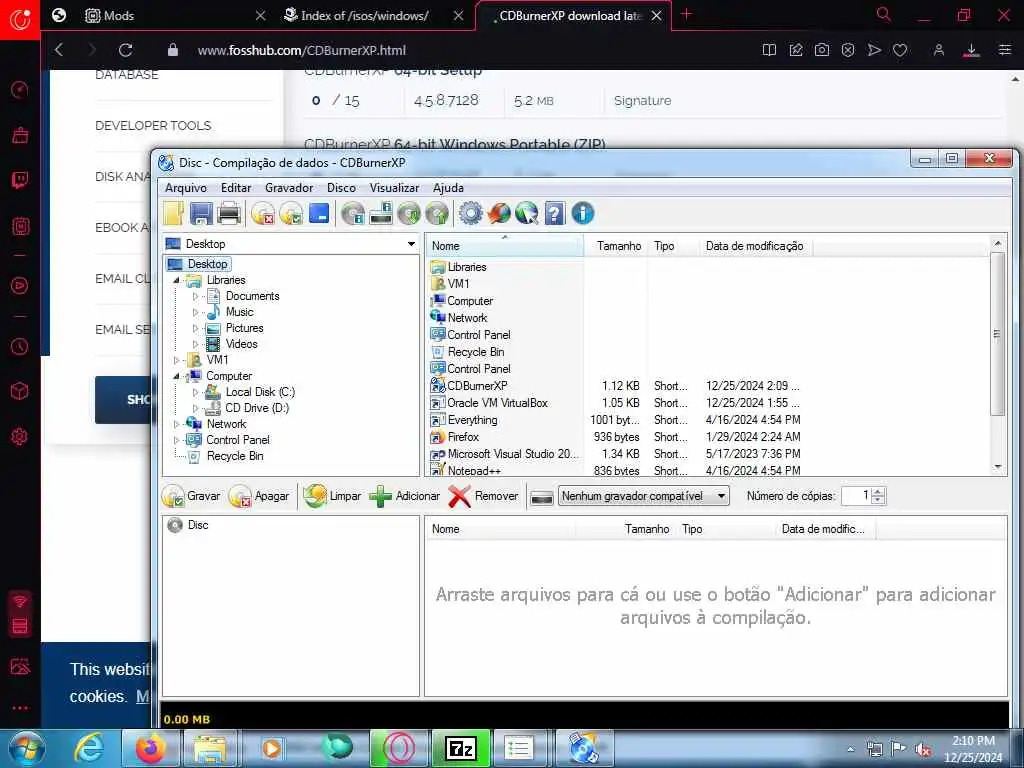Open the Desktop location dropdown
The width and height of the screenshot is (1024, 768).
(411, 244)
